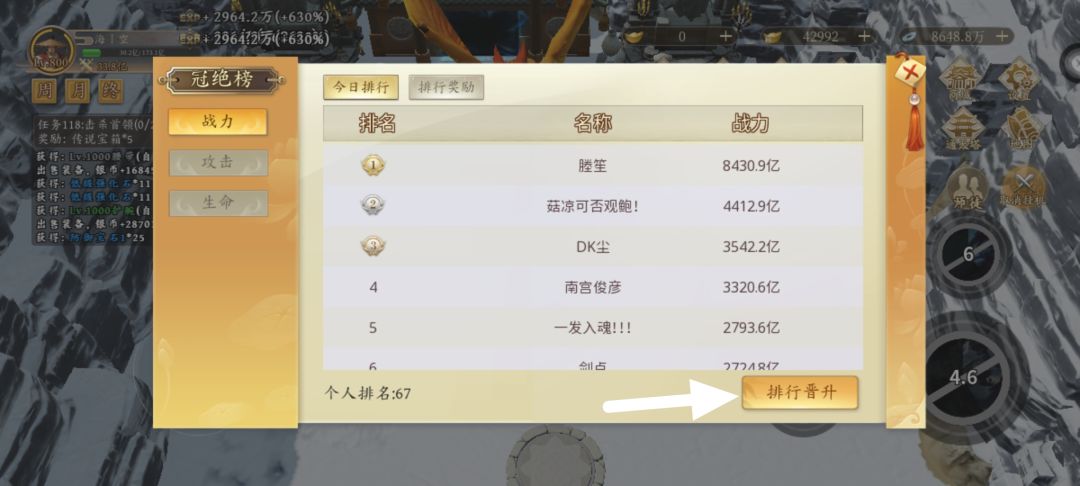Viewport: 1080px width, 486px height.
Task: Open the 地图 map scroll icon
Action: [1022, 129]
